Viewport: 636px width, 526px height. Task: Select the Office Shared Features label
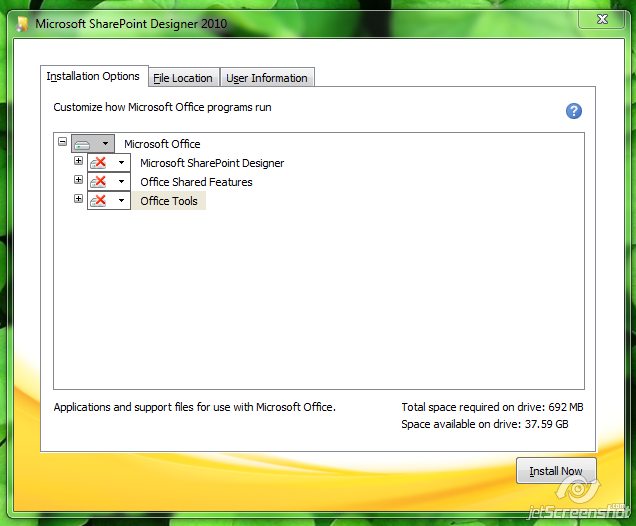[196, 182]
